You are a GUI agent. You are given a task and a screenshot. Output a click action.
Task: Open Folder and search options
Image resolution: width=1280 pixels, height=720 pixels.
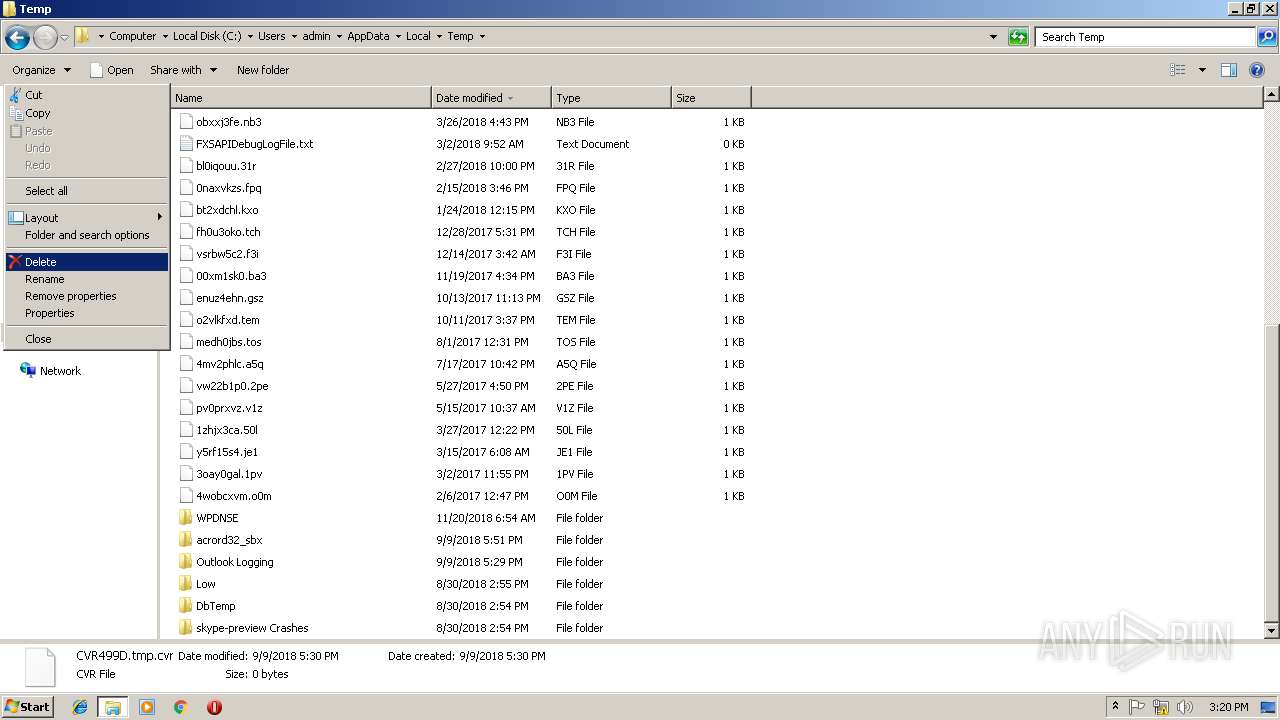tap(86, 235)
